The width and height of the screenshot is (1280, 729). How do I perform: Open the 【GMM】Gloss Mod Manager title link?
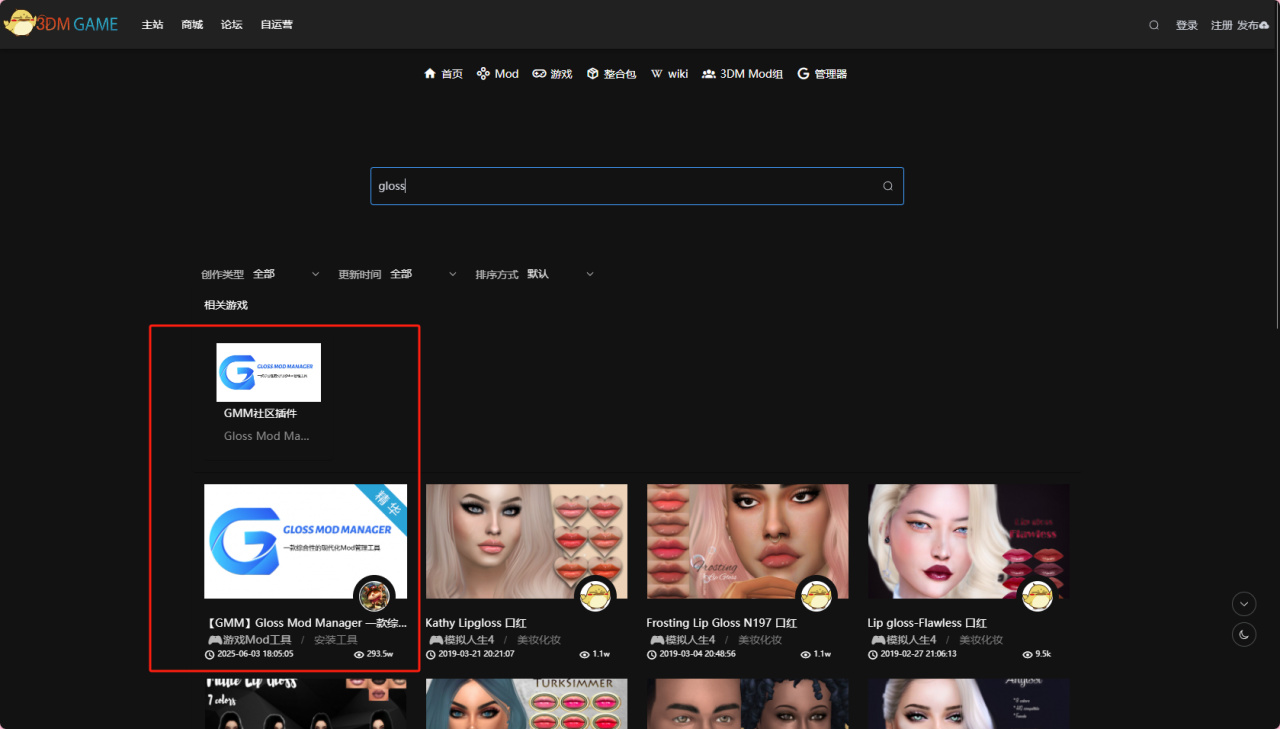pos(306,623)
